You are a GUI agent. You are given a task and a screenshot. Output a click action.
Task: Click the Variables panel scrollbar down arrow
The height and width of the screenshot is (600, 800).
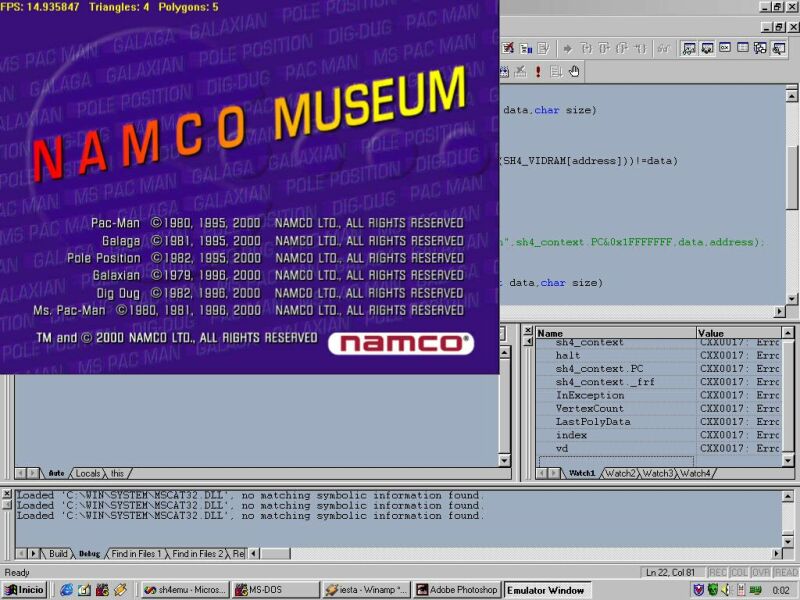pos(504,461)
